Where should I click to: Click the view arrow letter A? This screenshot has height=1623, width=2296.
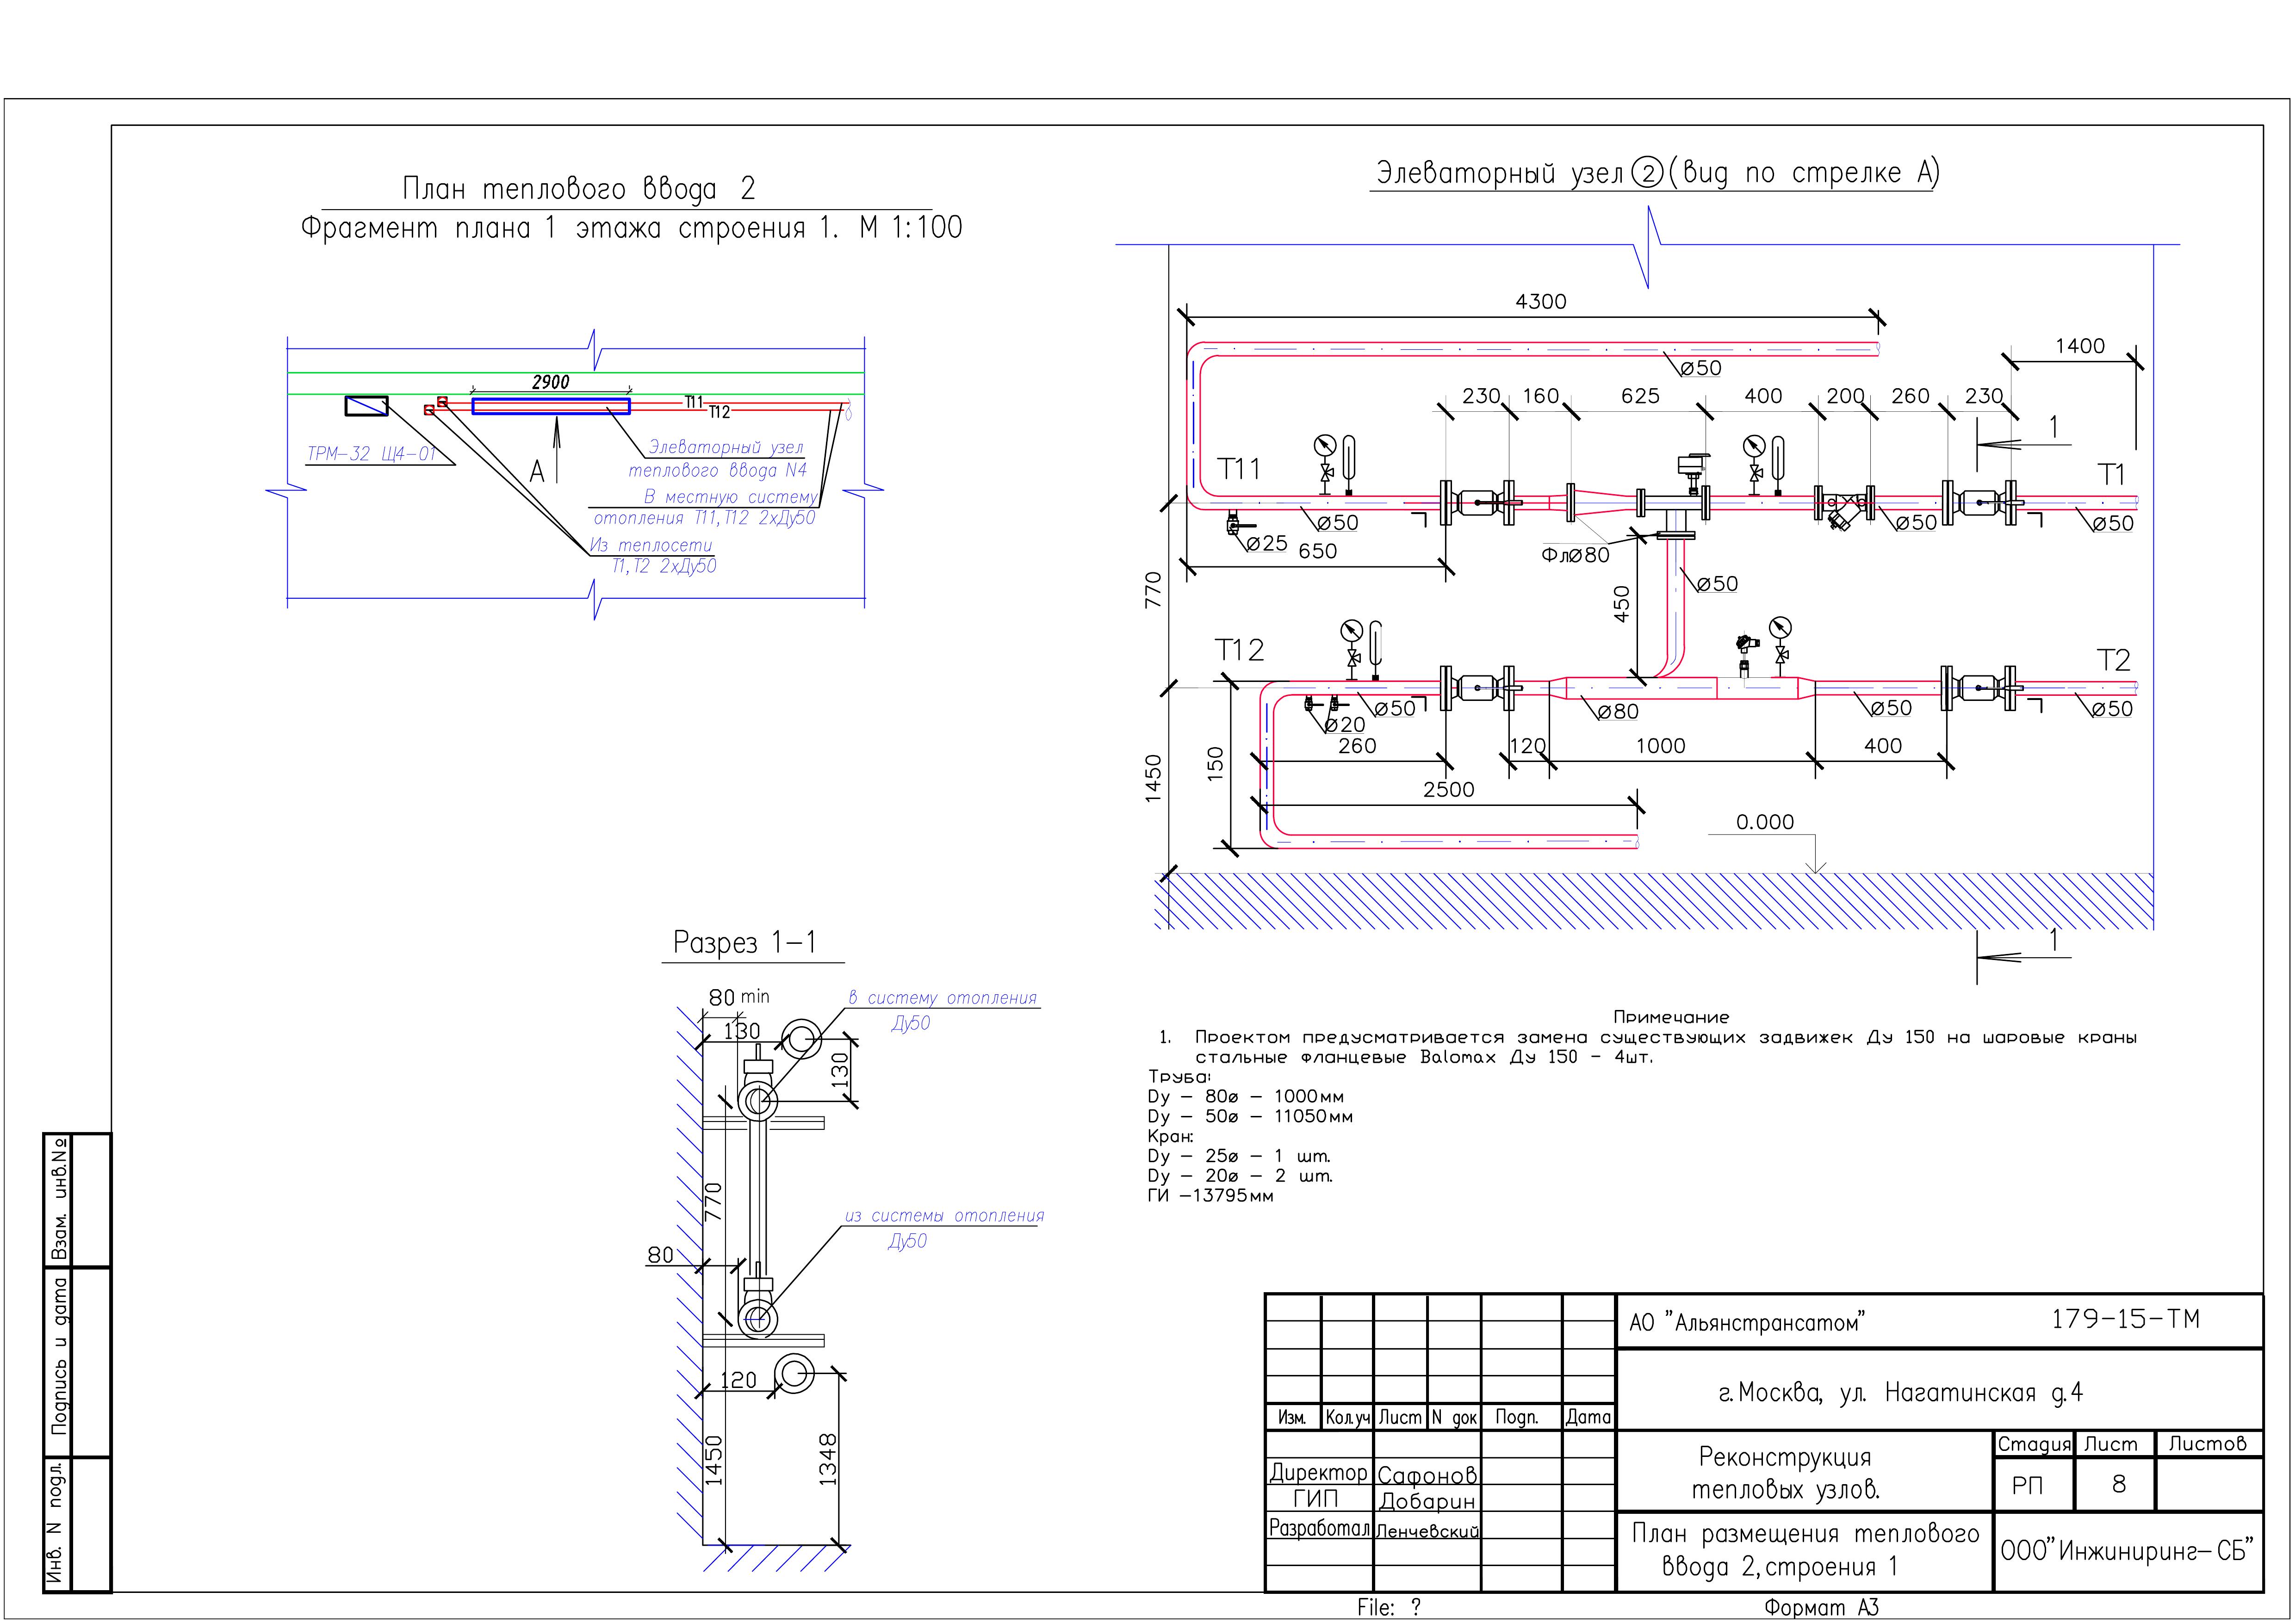537,471
